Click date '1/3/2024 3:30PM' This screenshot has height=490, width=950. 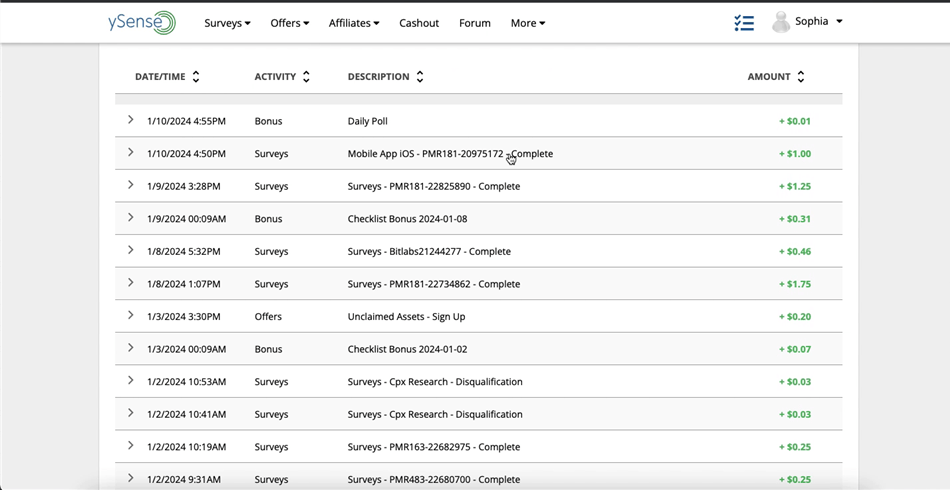tap(184, 317)
